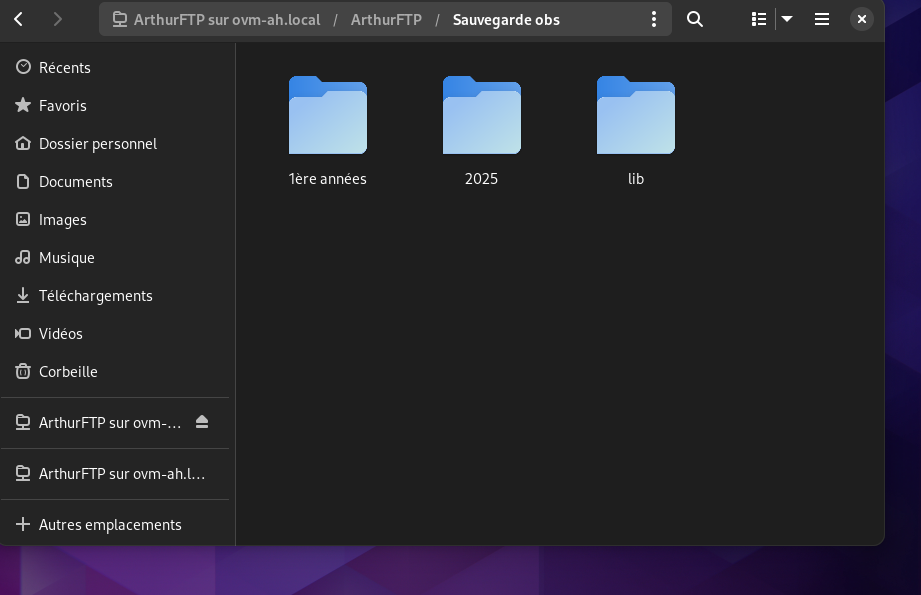Screen dimensions: 921x595
Task: Select the lib folder
Action: coord(636,130)
